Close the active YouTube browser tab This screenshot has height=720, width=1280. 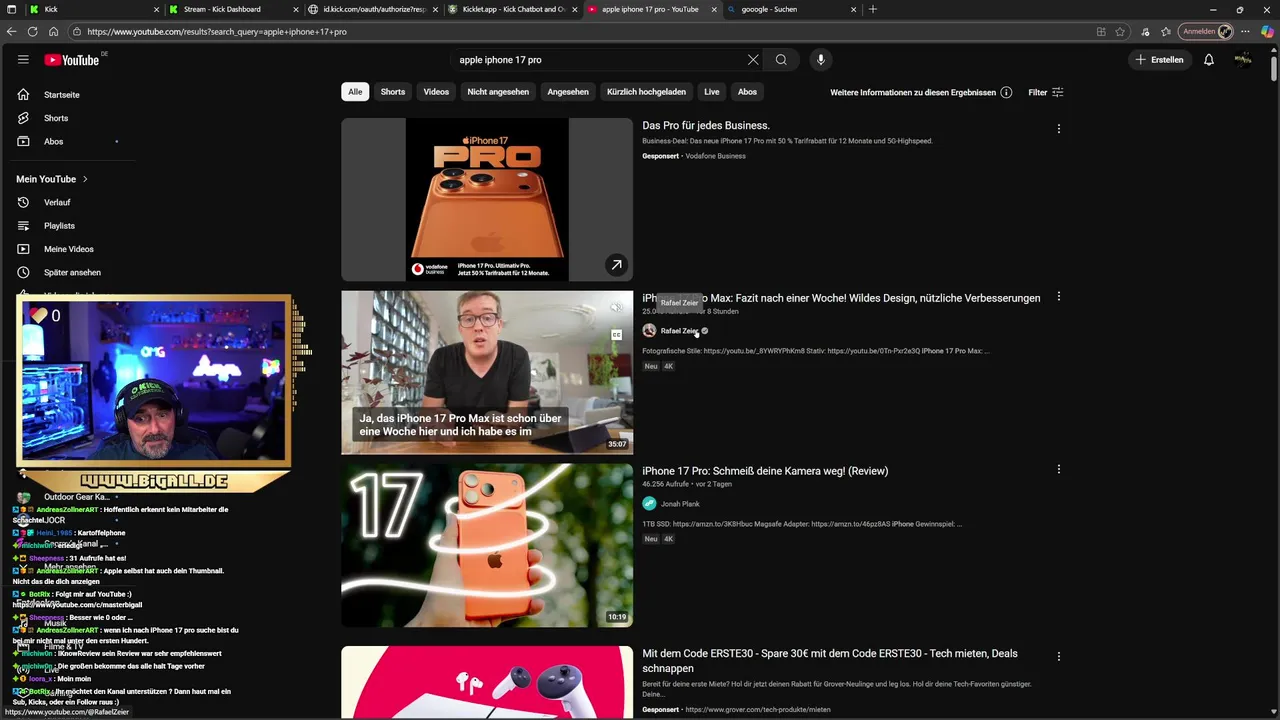713,9
